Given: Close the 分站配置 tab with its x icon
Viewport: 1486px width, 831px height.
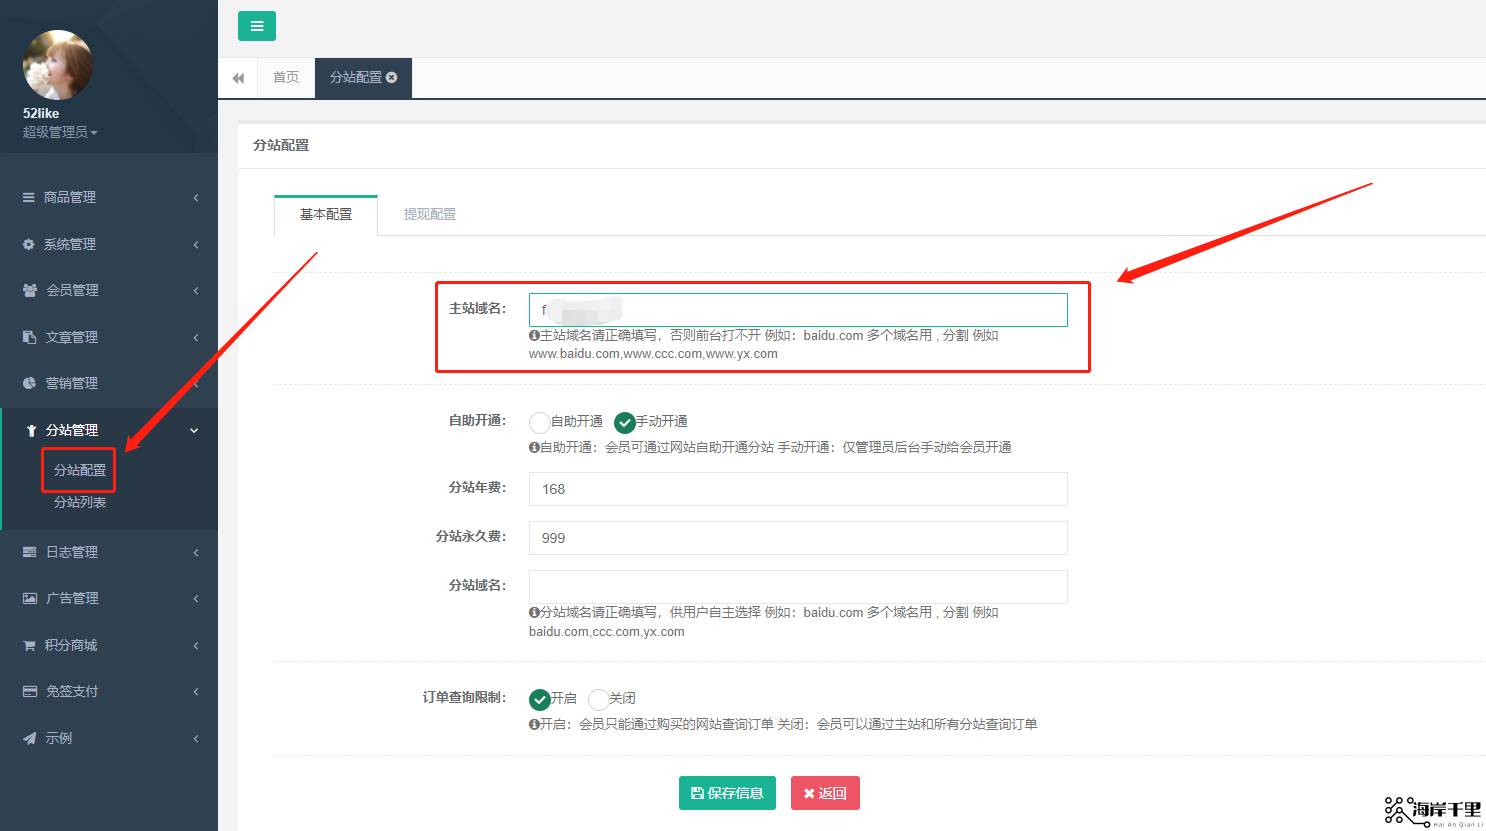Looking at the screenshot, I should click(x=392, y=77).
